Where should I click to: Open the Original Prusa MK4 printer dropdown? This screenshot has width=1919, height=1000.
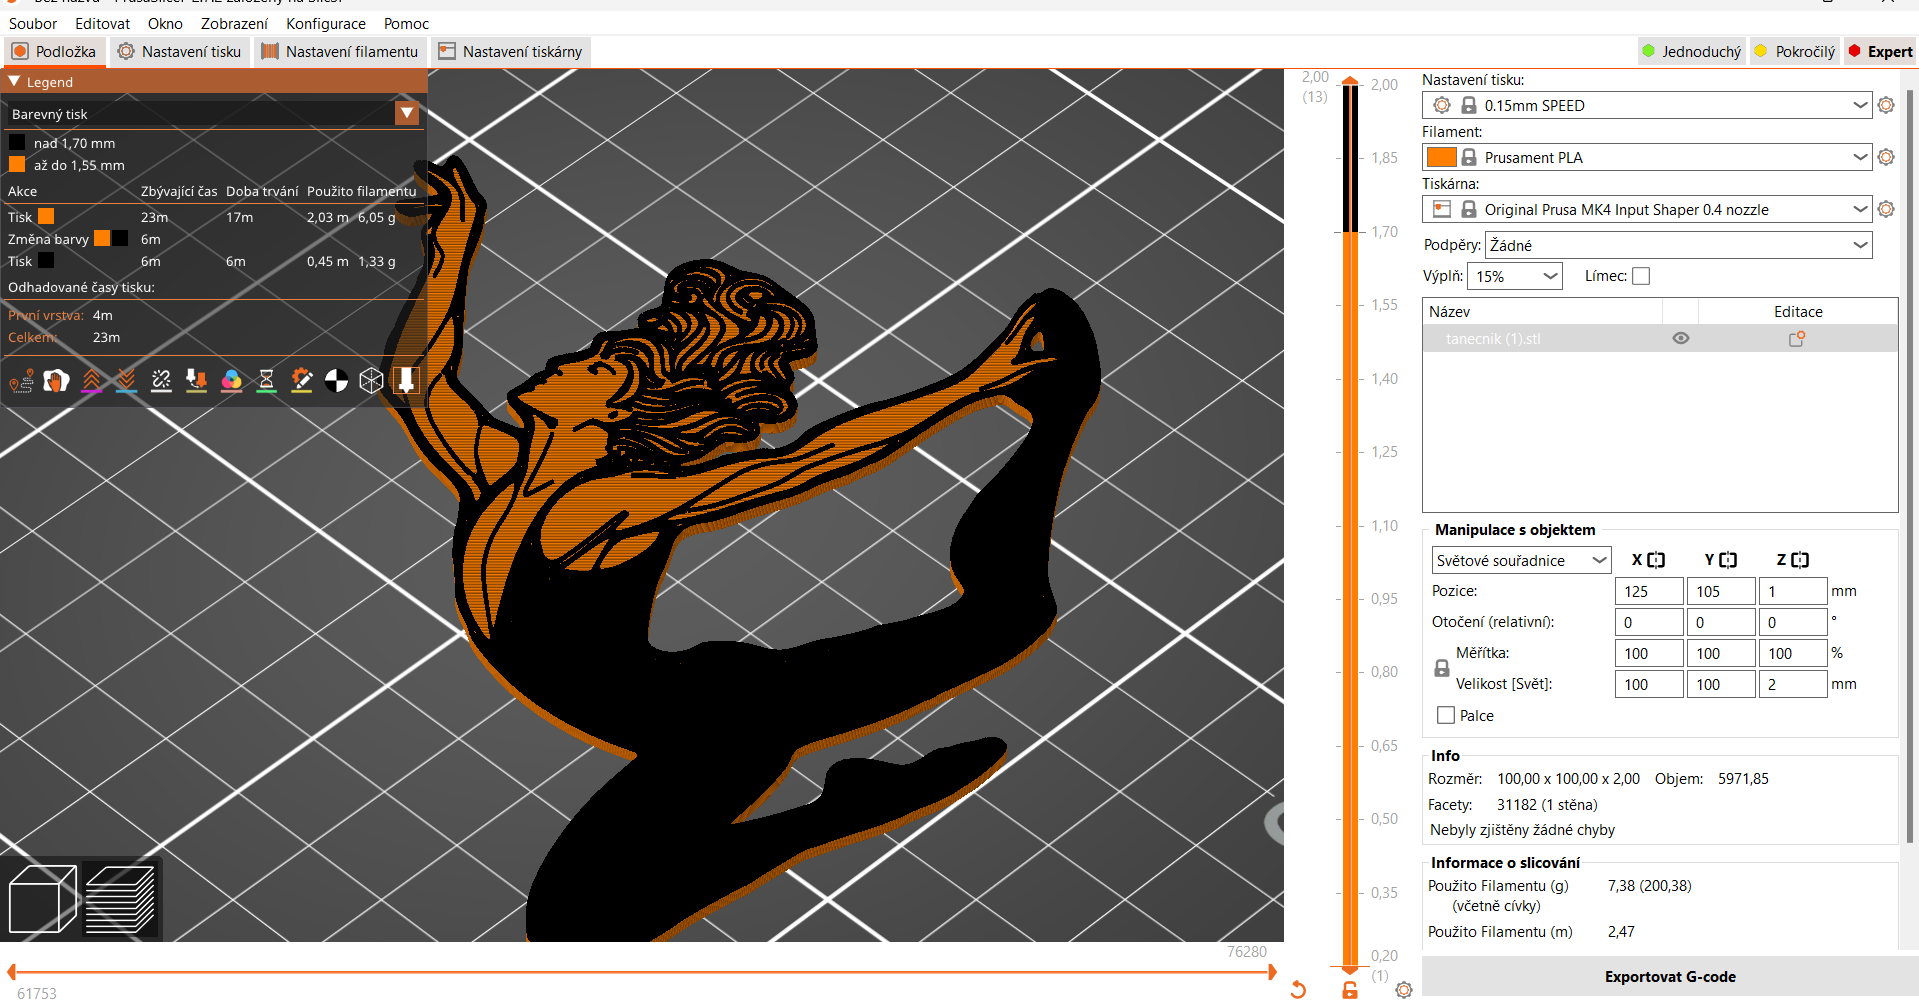pos(1647,209)
